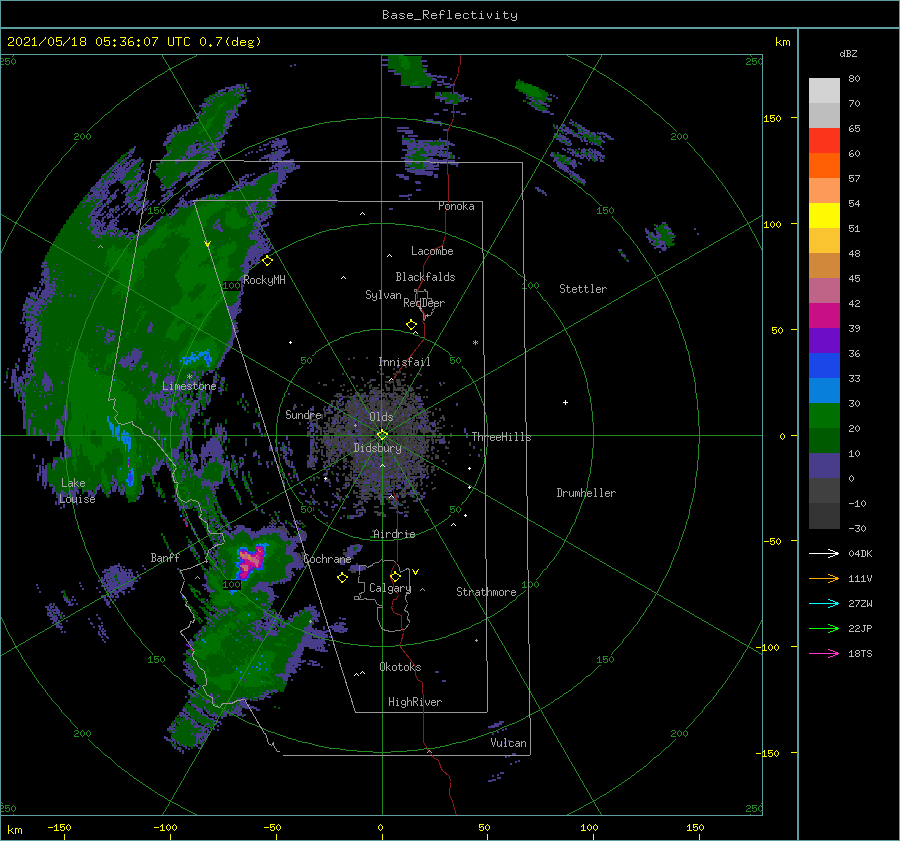The height and width of the screenshot is (841, 900).
Task: Click the Airdrie label
Action: 394,534
